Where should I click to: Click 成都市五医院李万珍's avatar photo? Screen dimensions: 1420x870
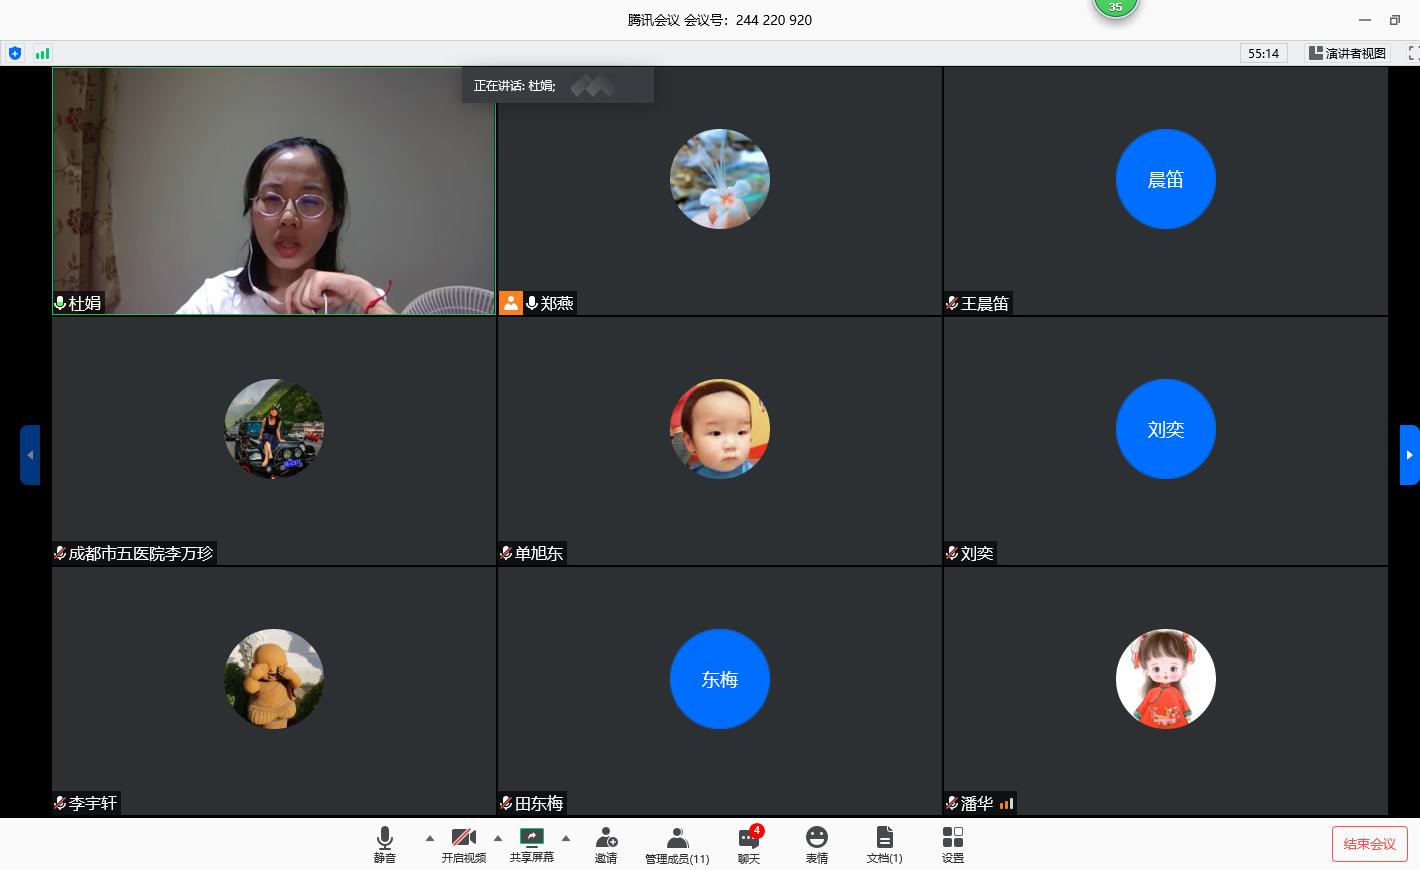point(274,429)
